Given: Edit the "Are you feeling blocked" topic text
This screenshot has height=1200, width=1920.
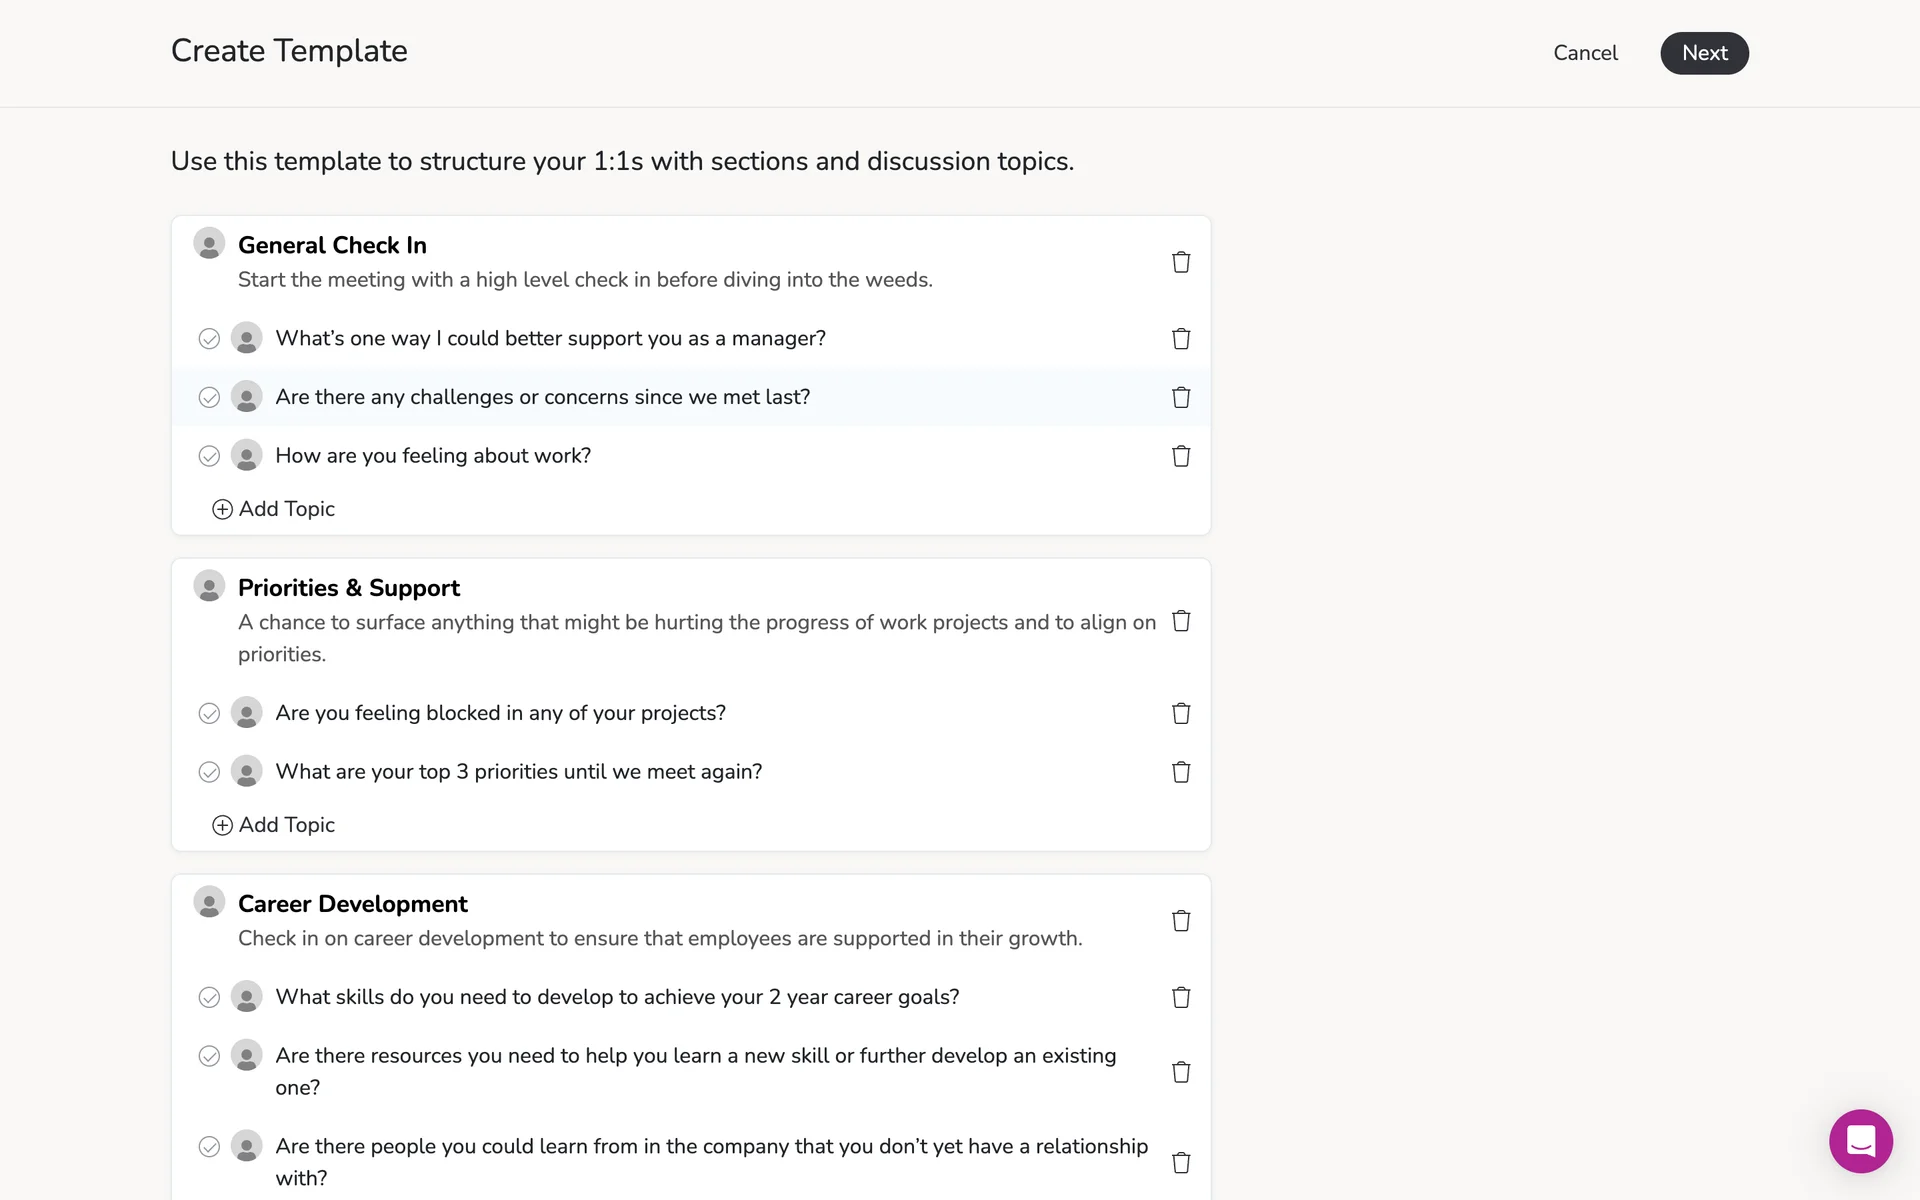Looking at the screenshot, I should [500, 713].
